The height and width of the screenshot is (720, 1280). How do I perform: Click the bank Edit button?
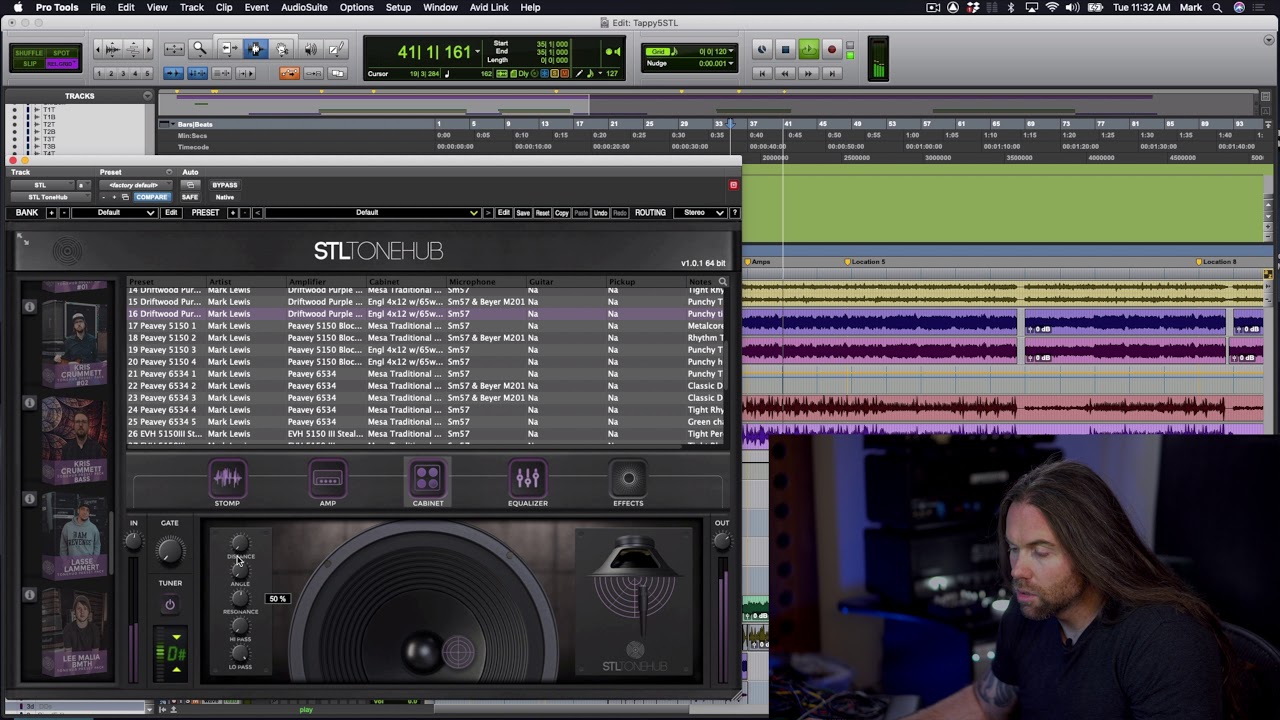point(171,213)
